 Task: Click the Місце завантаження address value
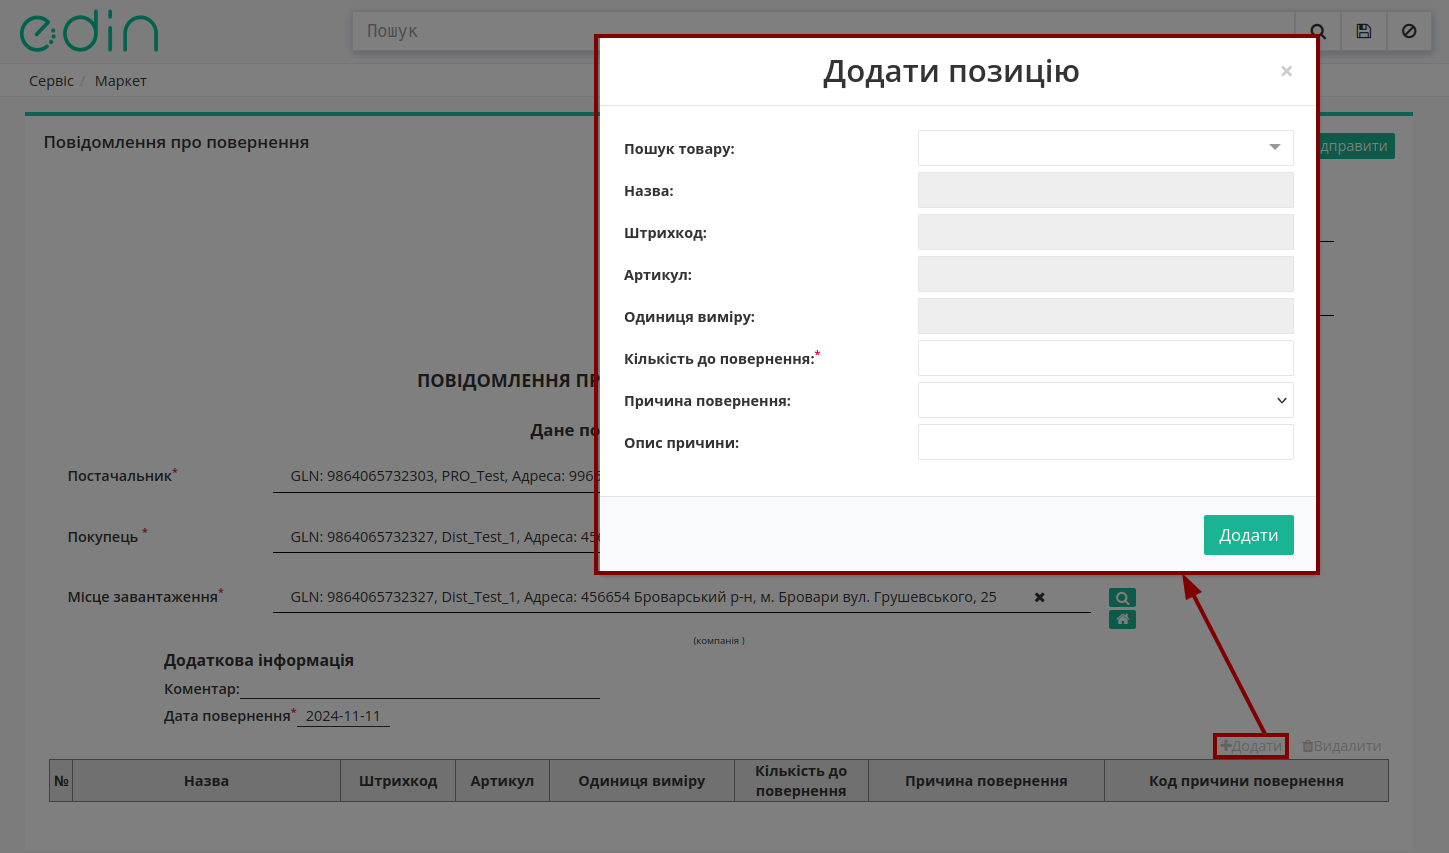click(644, 597)
